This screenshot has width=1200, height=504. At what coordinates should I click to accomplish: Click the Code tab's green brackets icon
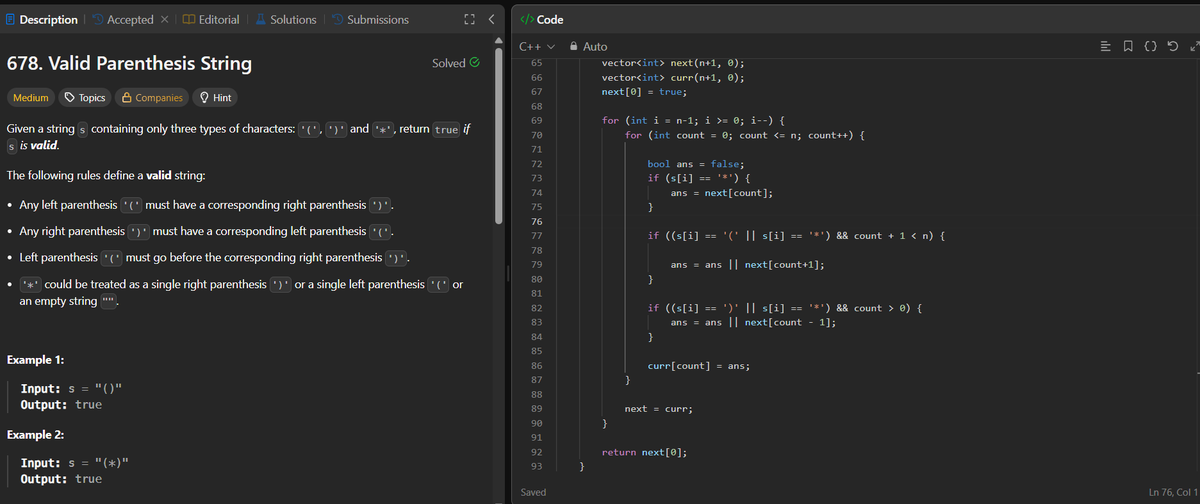[527, 19]
